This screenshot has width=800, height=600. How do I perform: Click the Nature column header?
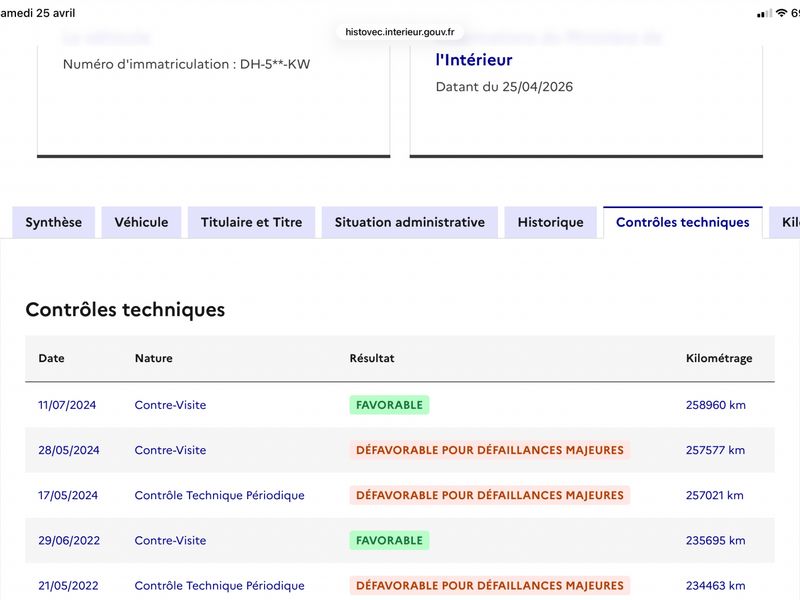153,358
